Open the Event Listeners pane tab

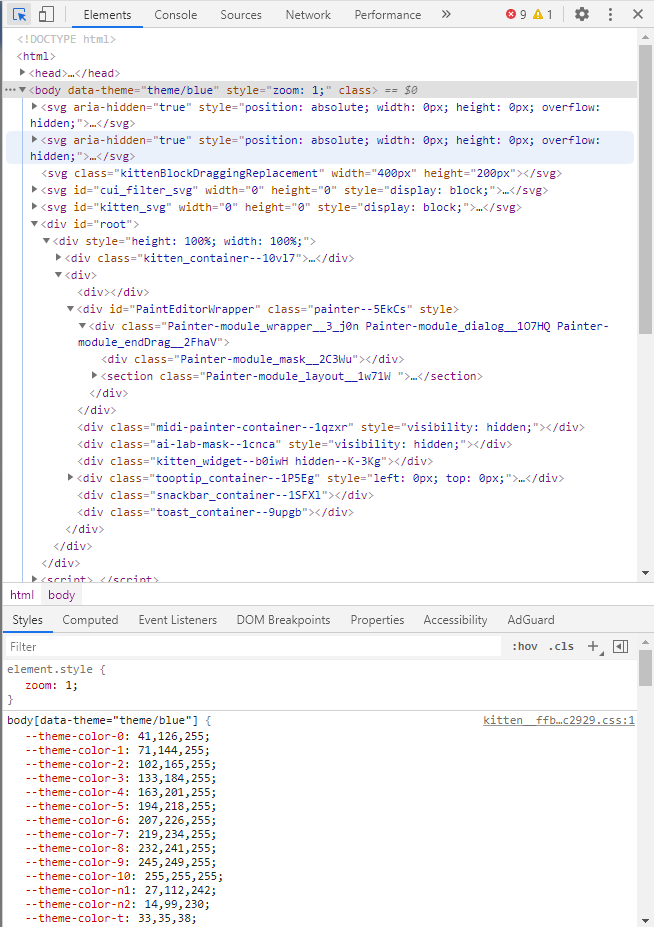pos(178,620)
